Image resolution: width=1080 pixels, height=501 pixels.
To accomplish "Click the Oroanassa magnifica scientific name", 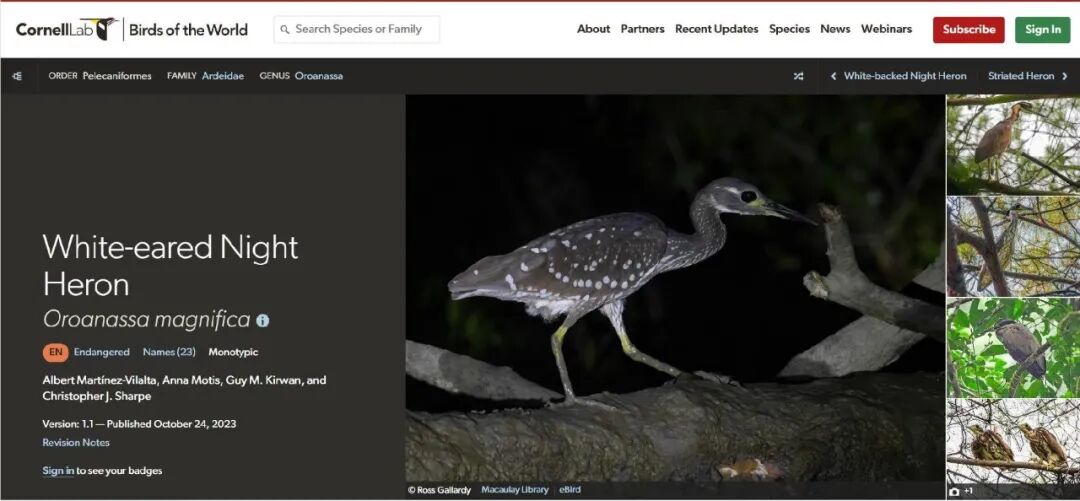I will click(147, 320).
